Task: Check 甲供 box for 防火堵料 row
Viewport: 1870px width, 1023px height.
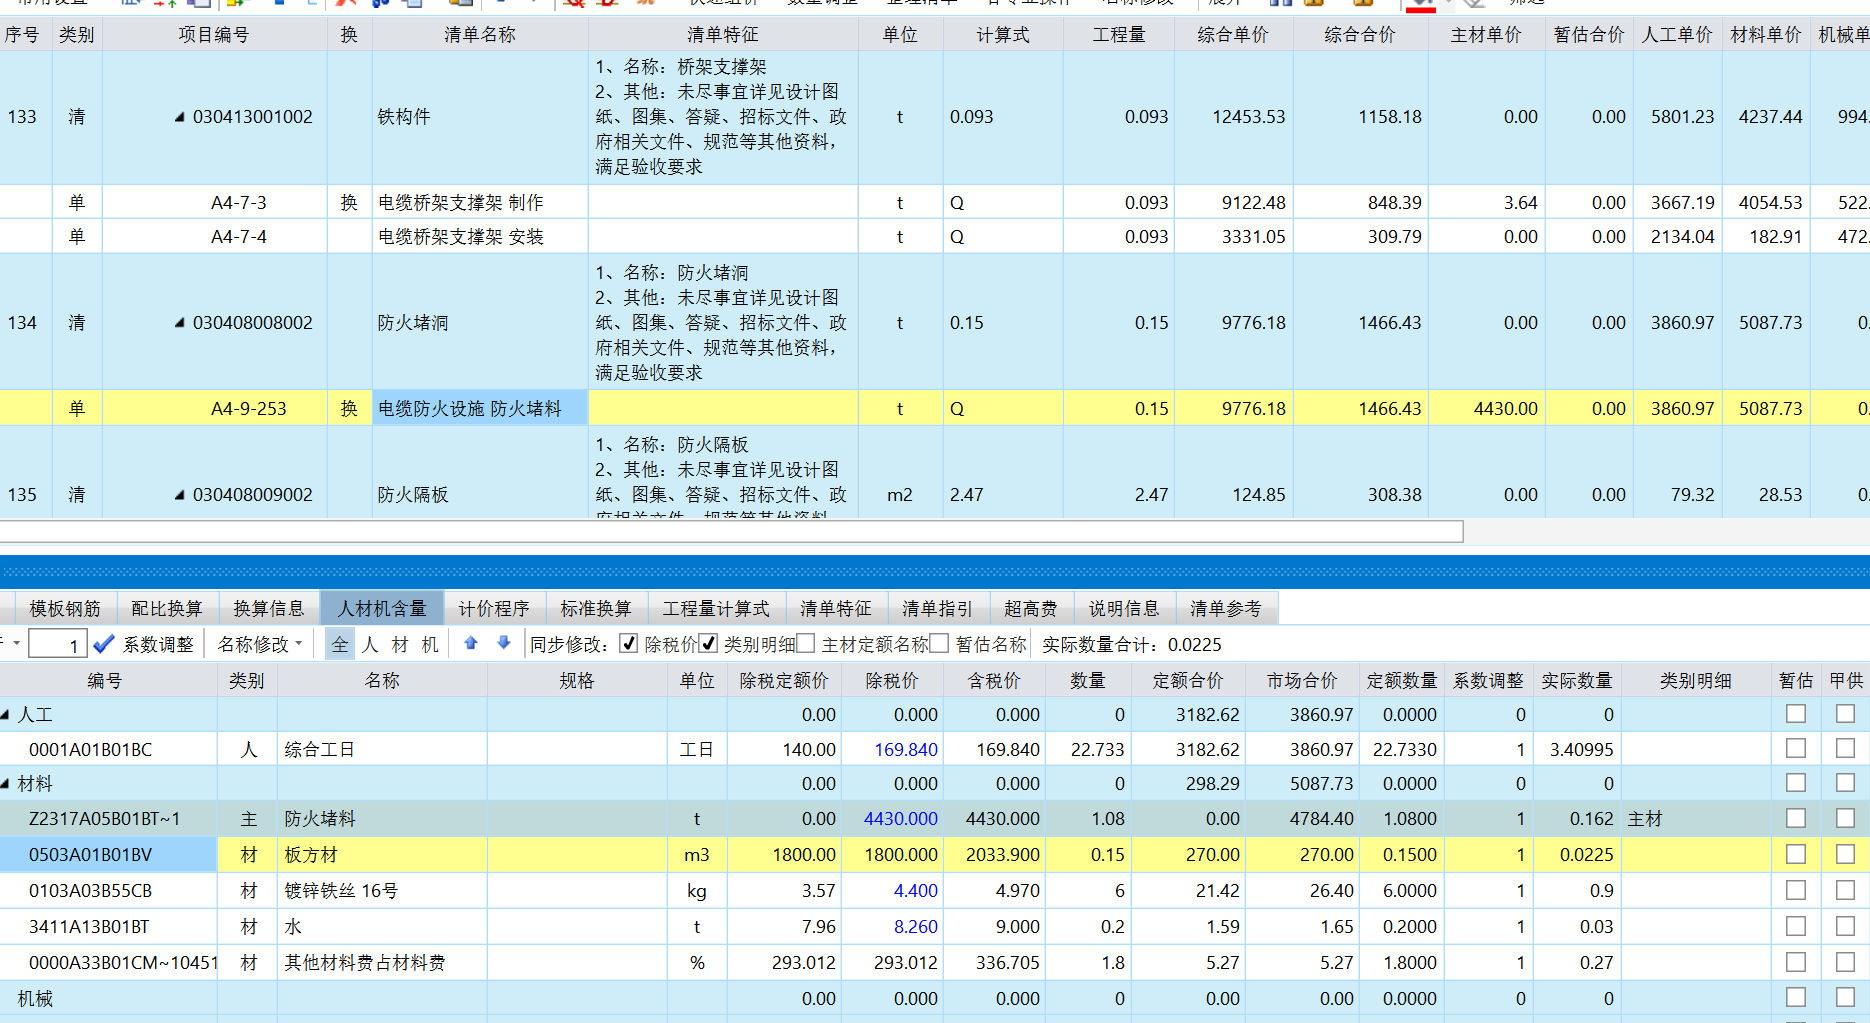Action: click(x=1845, y=818)
